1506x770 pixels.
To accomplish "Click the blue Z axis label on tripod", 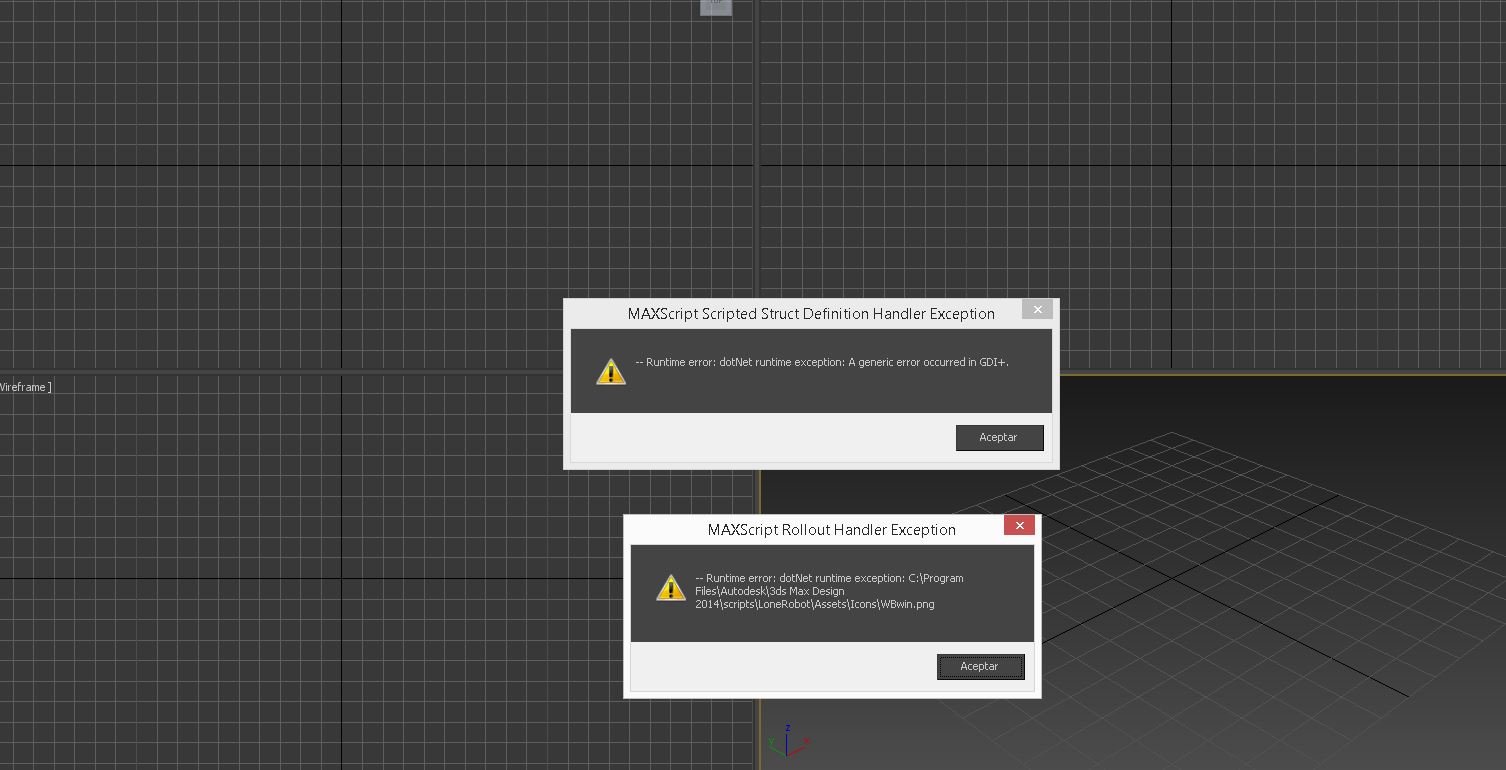I will pyautogui.click(x=788, y=729).
